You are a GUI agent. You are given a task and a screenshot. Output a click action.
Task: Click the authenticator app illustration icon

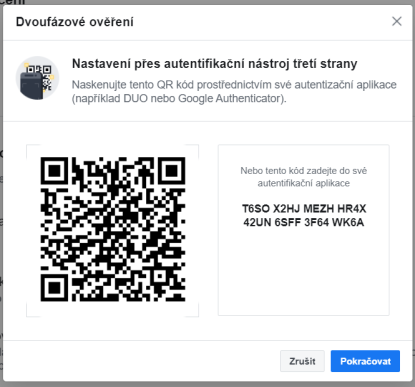pyautogui.click(x=37, y=78)
